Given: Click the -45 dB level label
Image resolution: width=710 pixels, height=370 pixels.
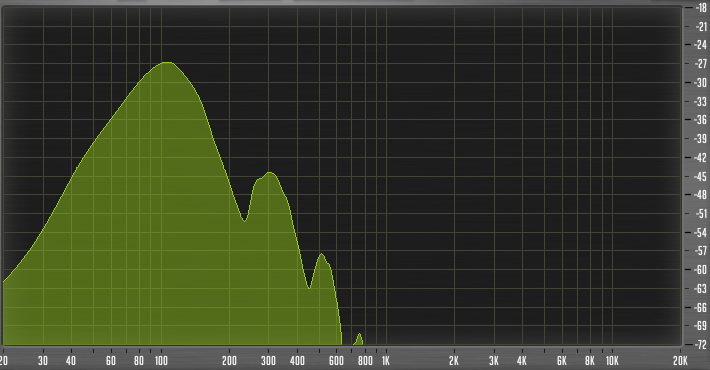Looking at the screenshot, I should click(700, 176).
